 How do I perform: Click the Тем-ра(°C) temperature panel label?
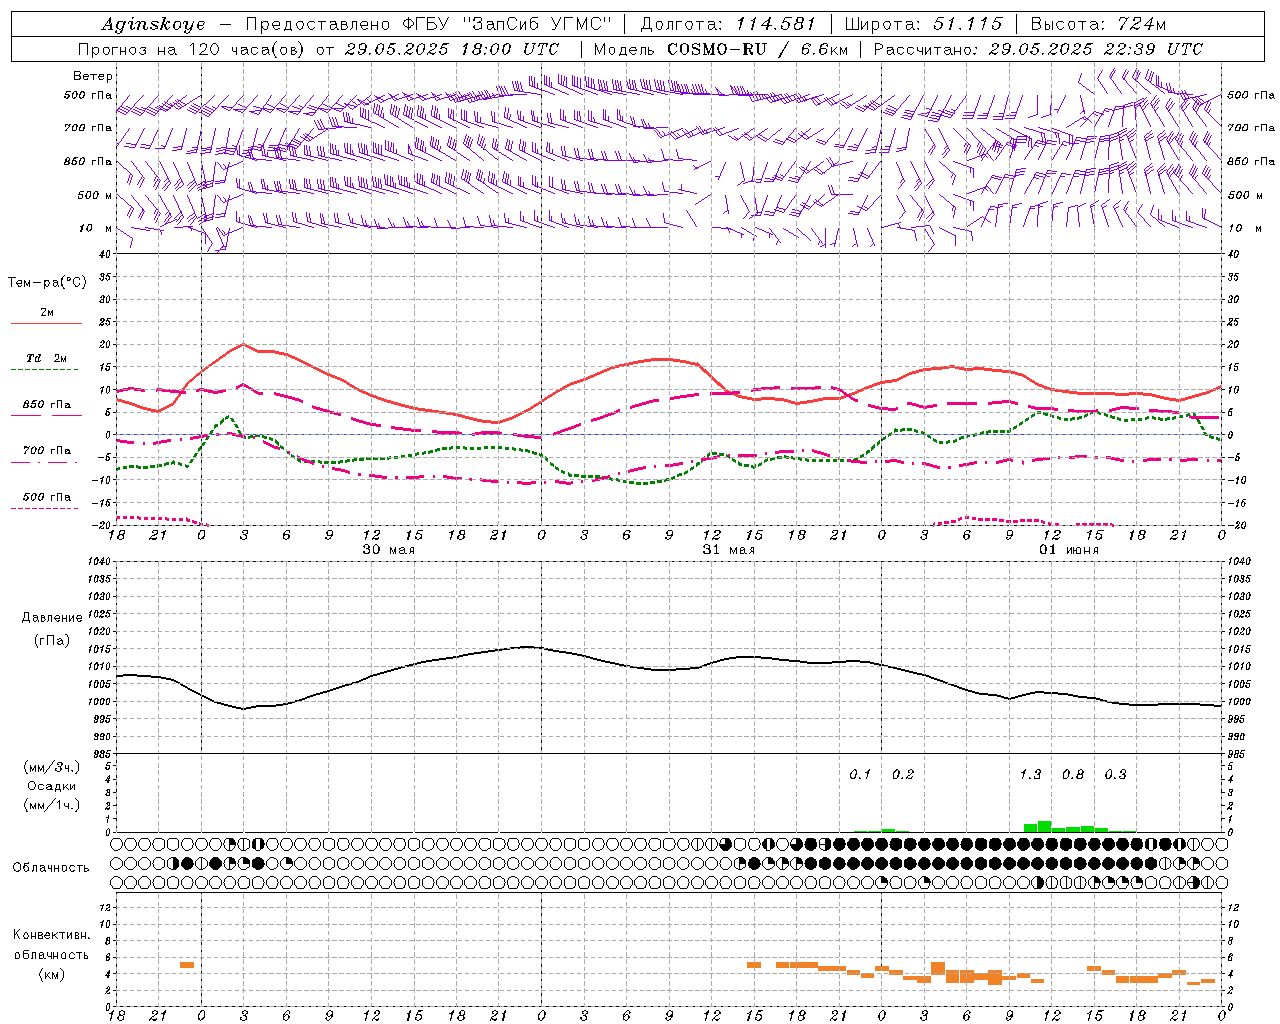point(47,283)
